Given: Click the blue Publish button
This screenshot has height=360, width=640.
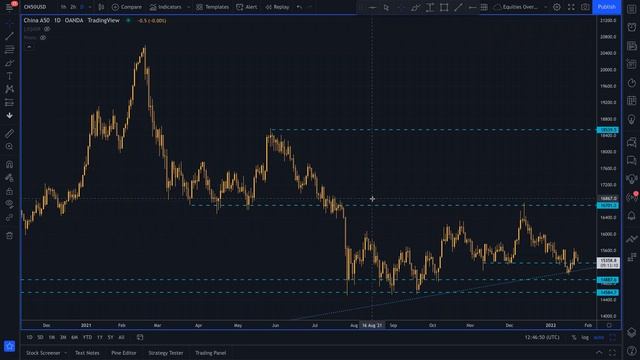Looking at the screenshot, I should point(607,7).
